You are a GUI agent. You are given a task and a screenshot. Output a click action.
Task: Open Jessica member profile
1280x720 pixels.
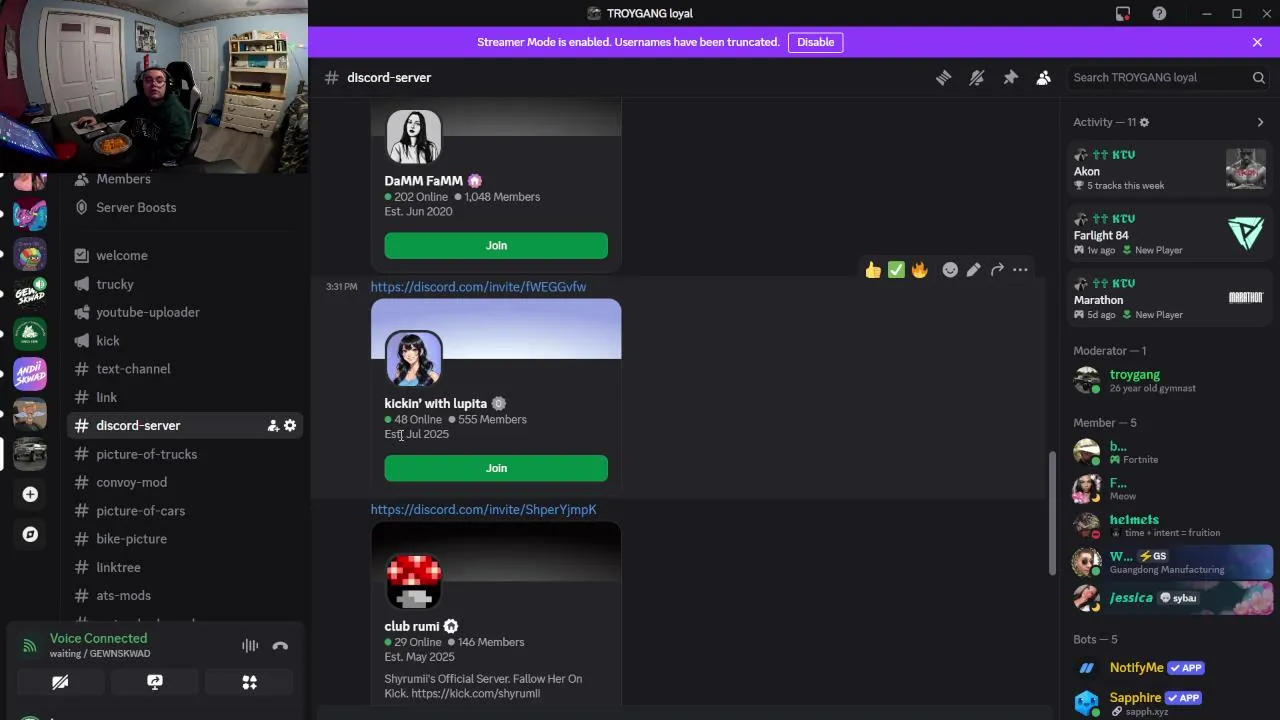pyautogui.click(x=1170, y=598)
